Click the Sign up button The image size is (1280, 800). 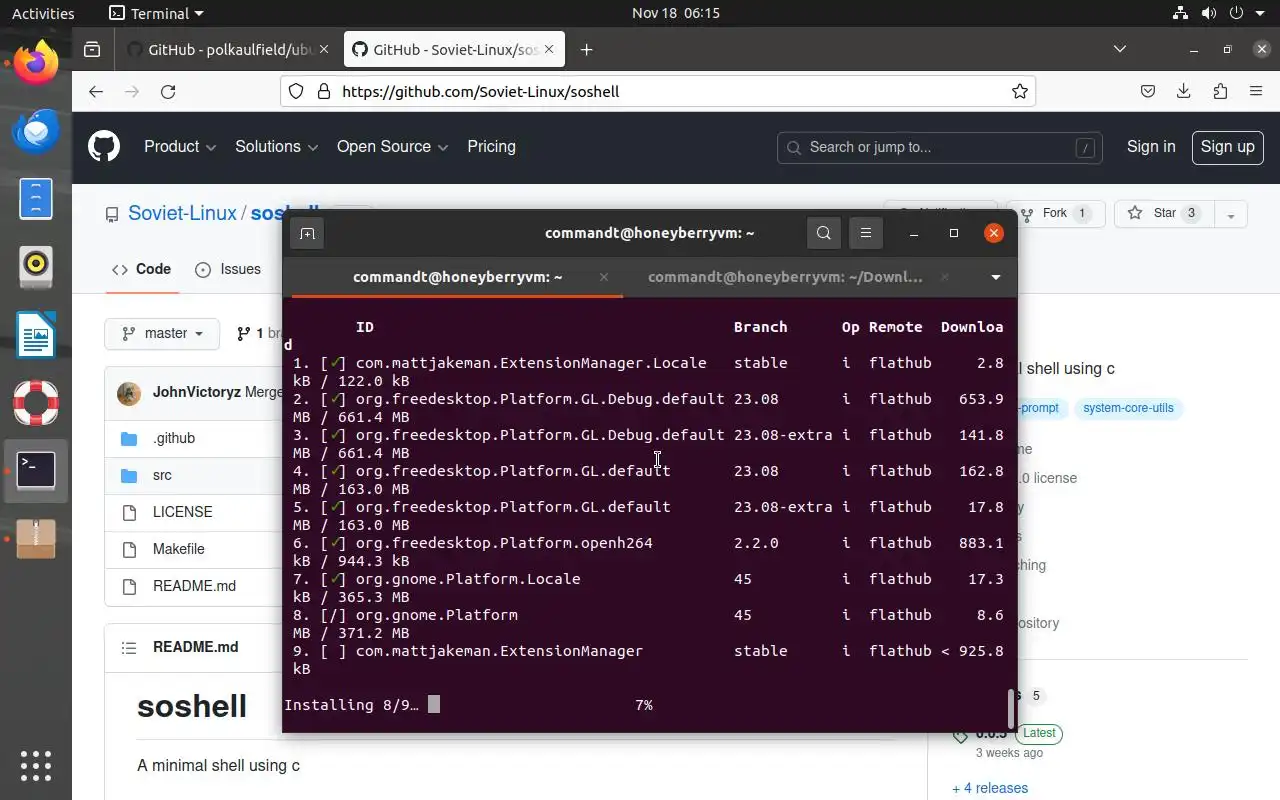pos(1227,147)
